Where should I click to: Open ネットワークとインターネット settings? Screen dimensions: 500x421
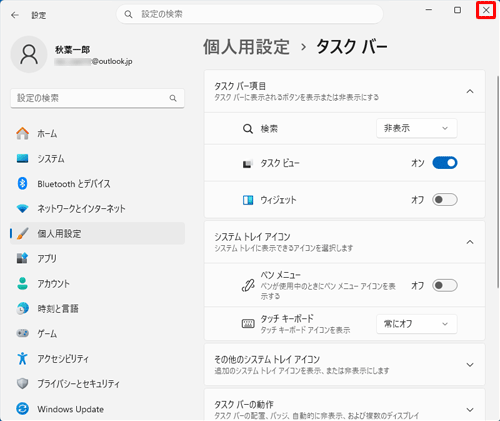[x=97, y=209]
